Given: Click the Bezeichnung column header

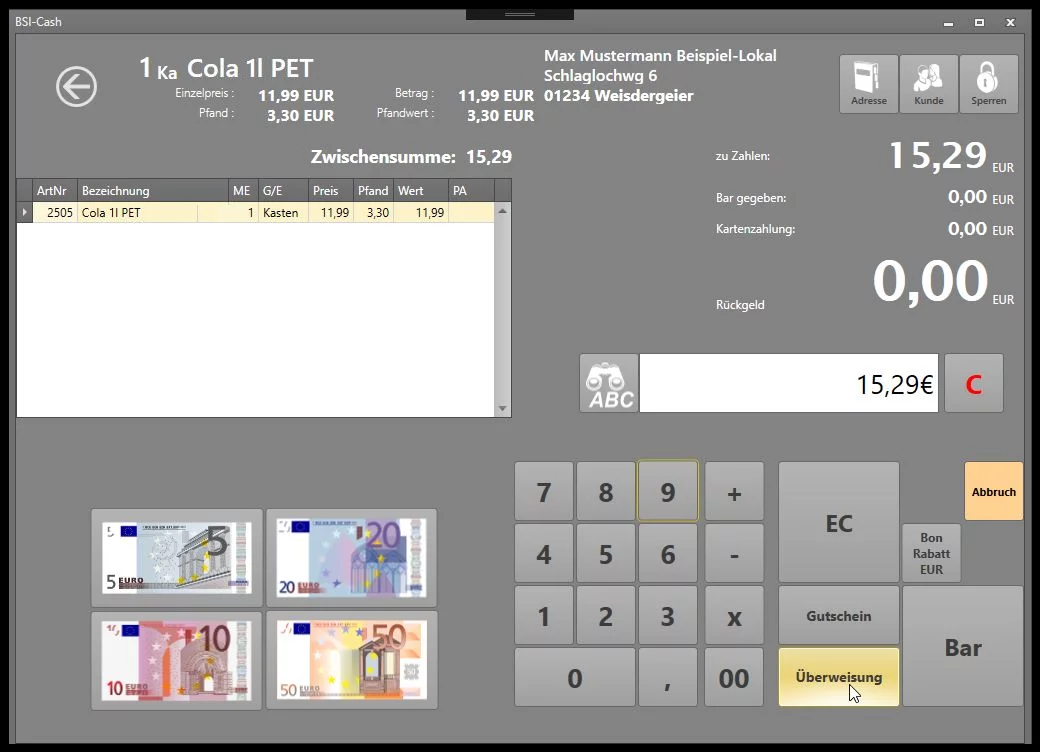Looking at the screenshot, I should (153, 191).
